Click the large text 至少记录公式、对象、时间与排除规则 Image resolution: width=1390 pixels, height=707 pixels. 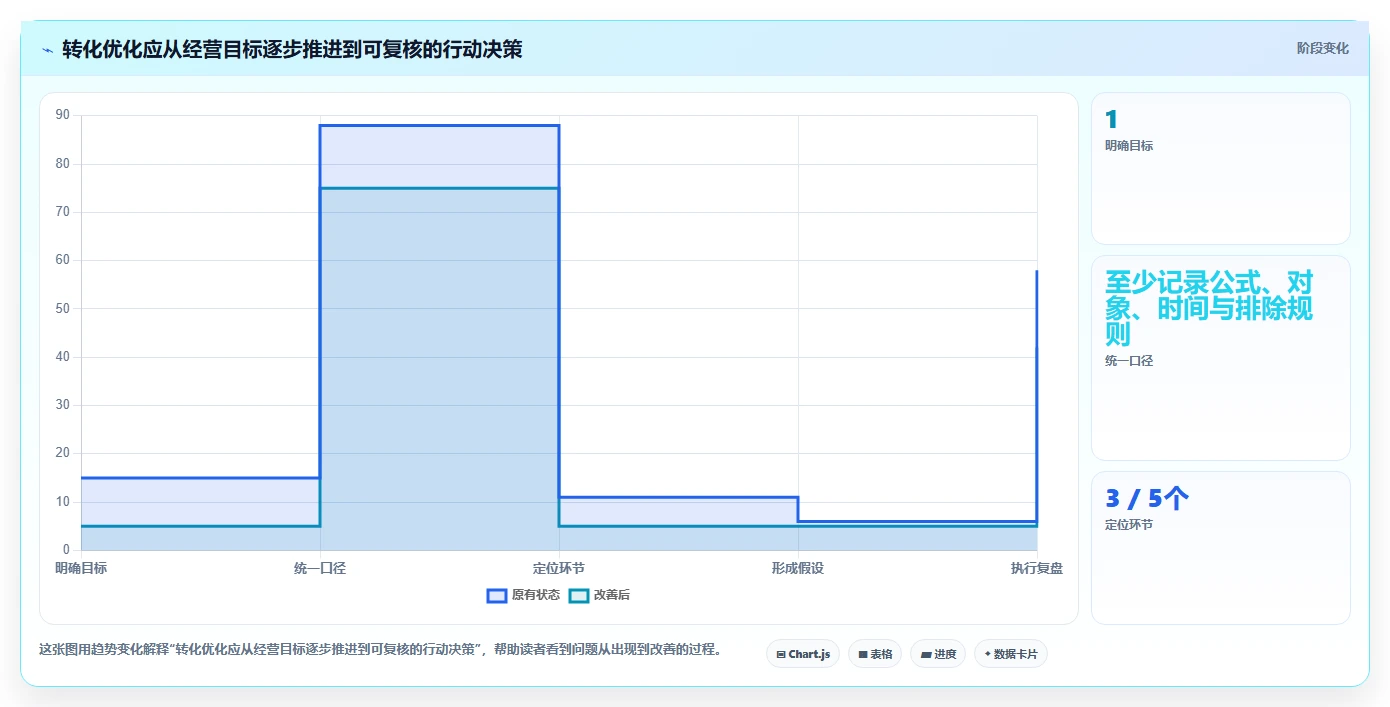point(1209,307)
